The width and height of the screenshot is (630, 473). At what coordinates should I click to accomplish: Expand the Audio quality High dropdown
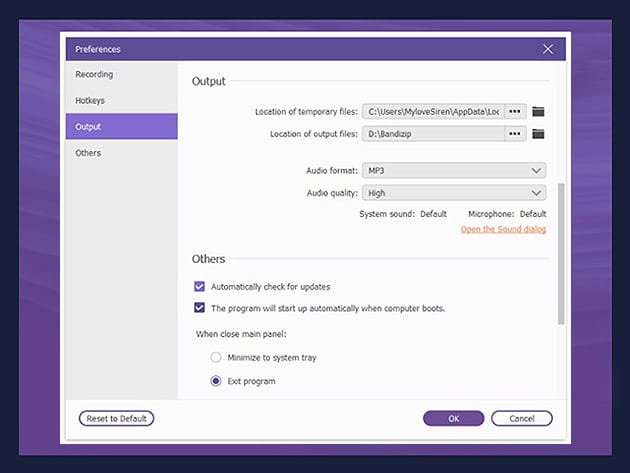pos(453,193)
